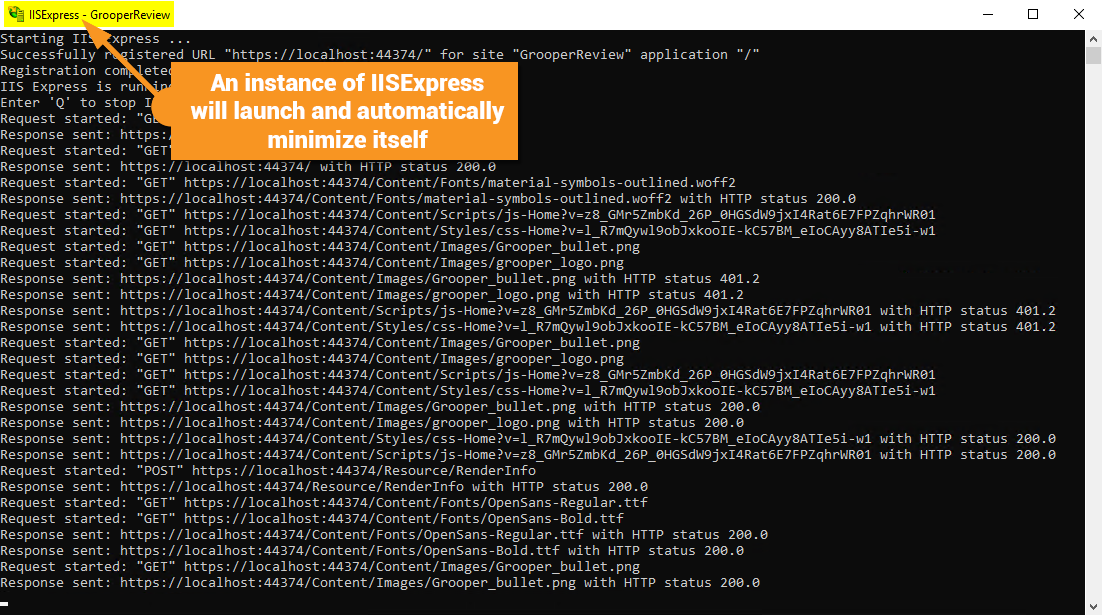Click the blinking console cursor prompt
The image size is (1102, 615).
click(x=4, y=604)
